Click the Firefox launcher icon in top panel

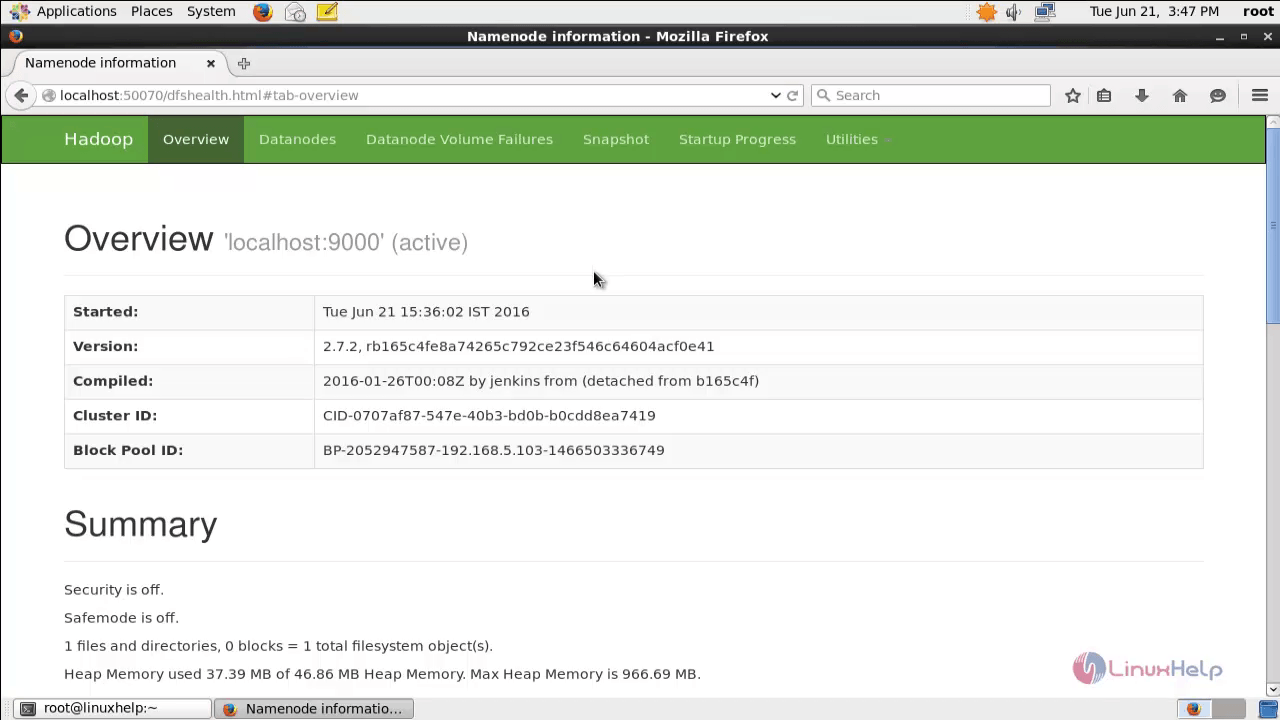tap(263, 12)
